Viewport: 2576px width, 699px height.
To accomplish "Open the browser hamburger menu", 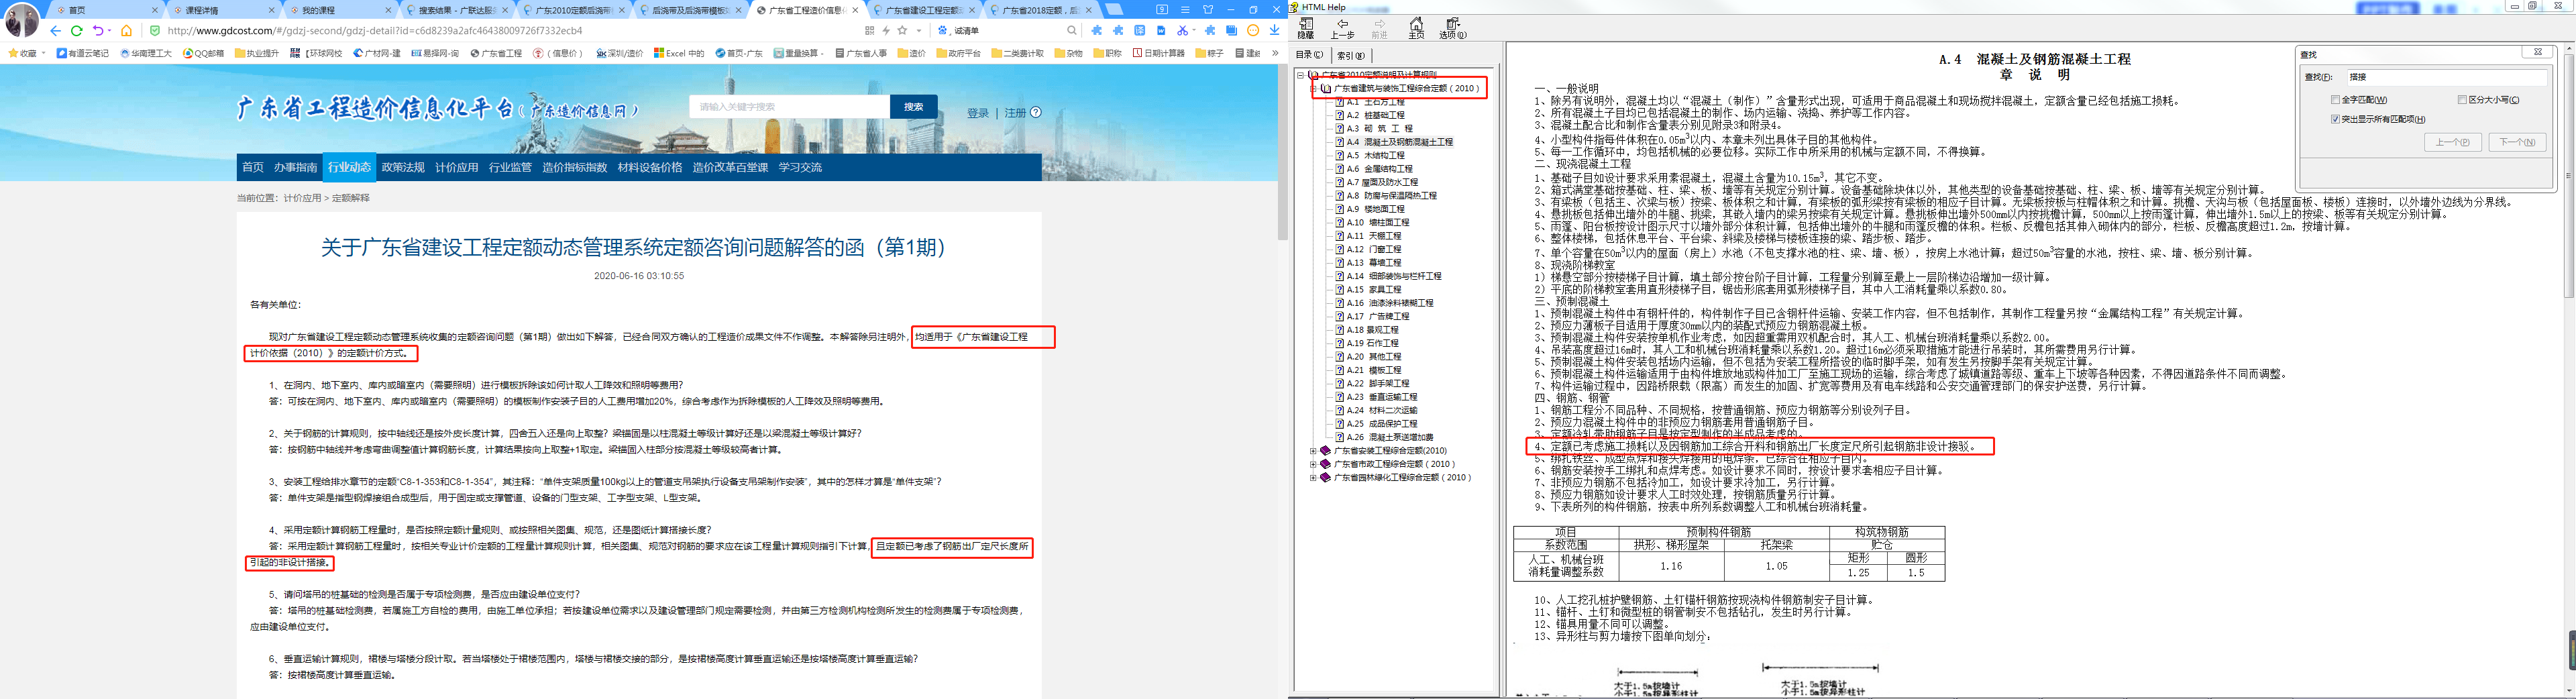I will pos(1185,10).
